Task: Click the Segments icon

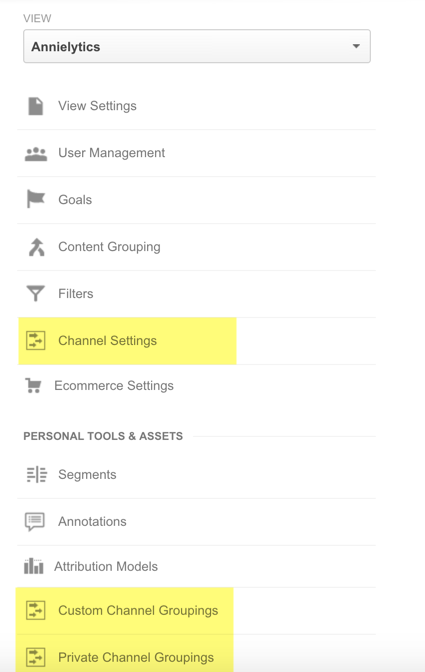Action: (x=36, y=474)
